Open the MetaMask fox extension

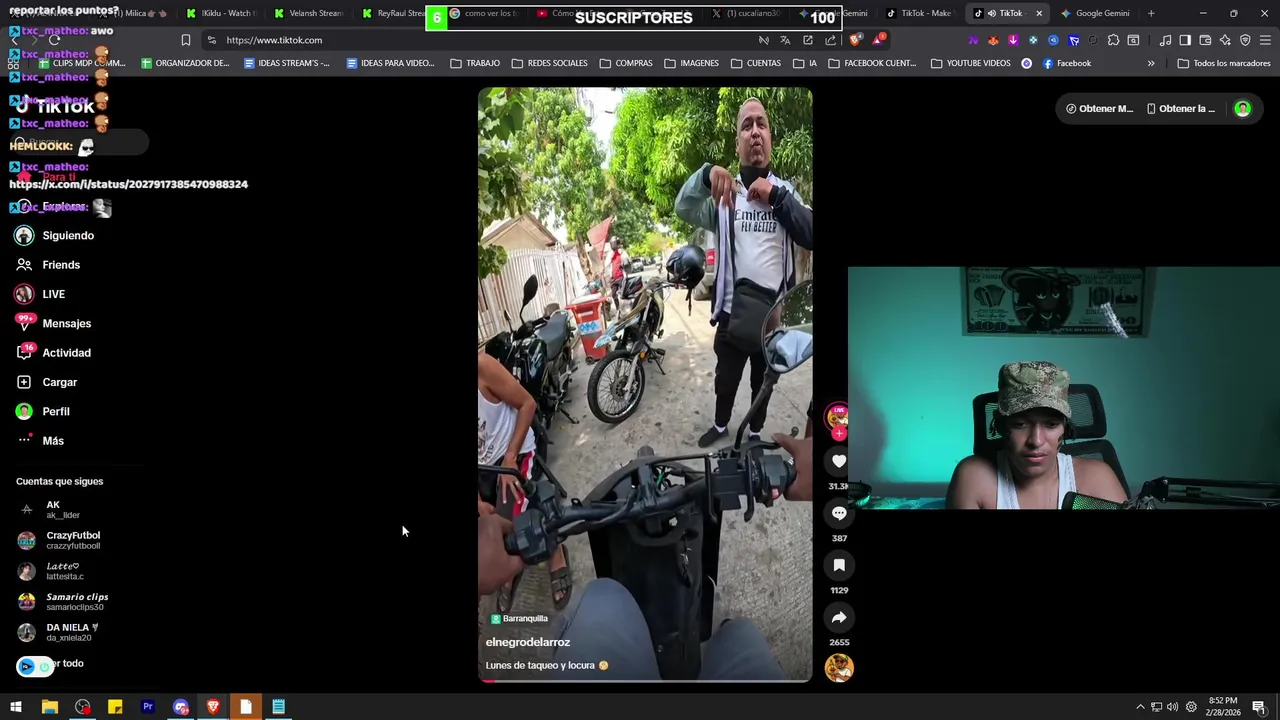[x=993, y=40]
